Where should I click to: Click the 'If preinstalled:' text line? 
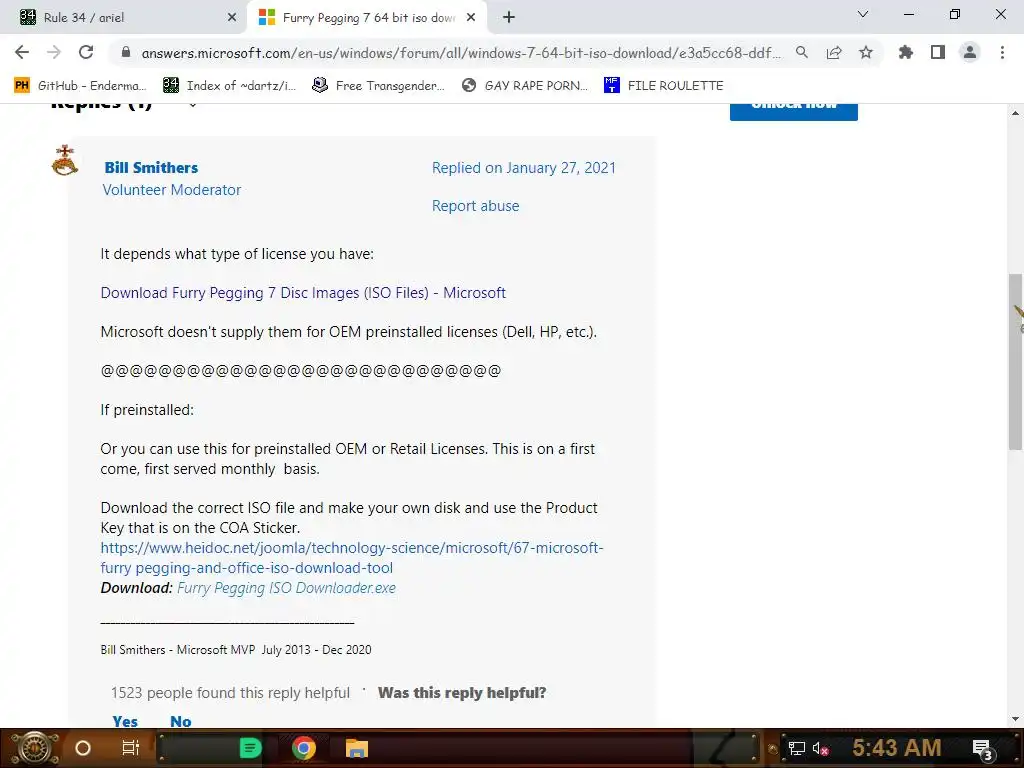pyautogui.click(x=147, y=410)
